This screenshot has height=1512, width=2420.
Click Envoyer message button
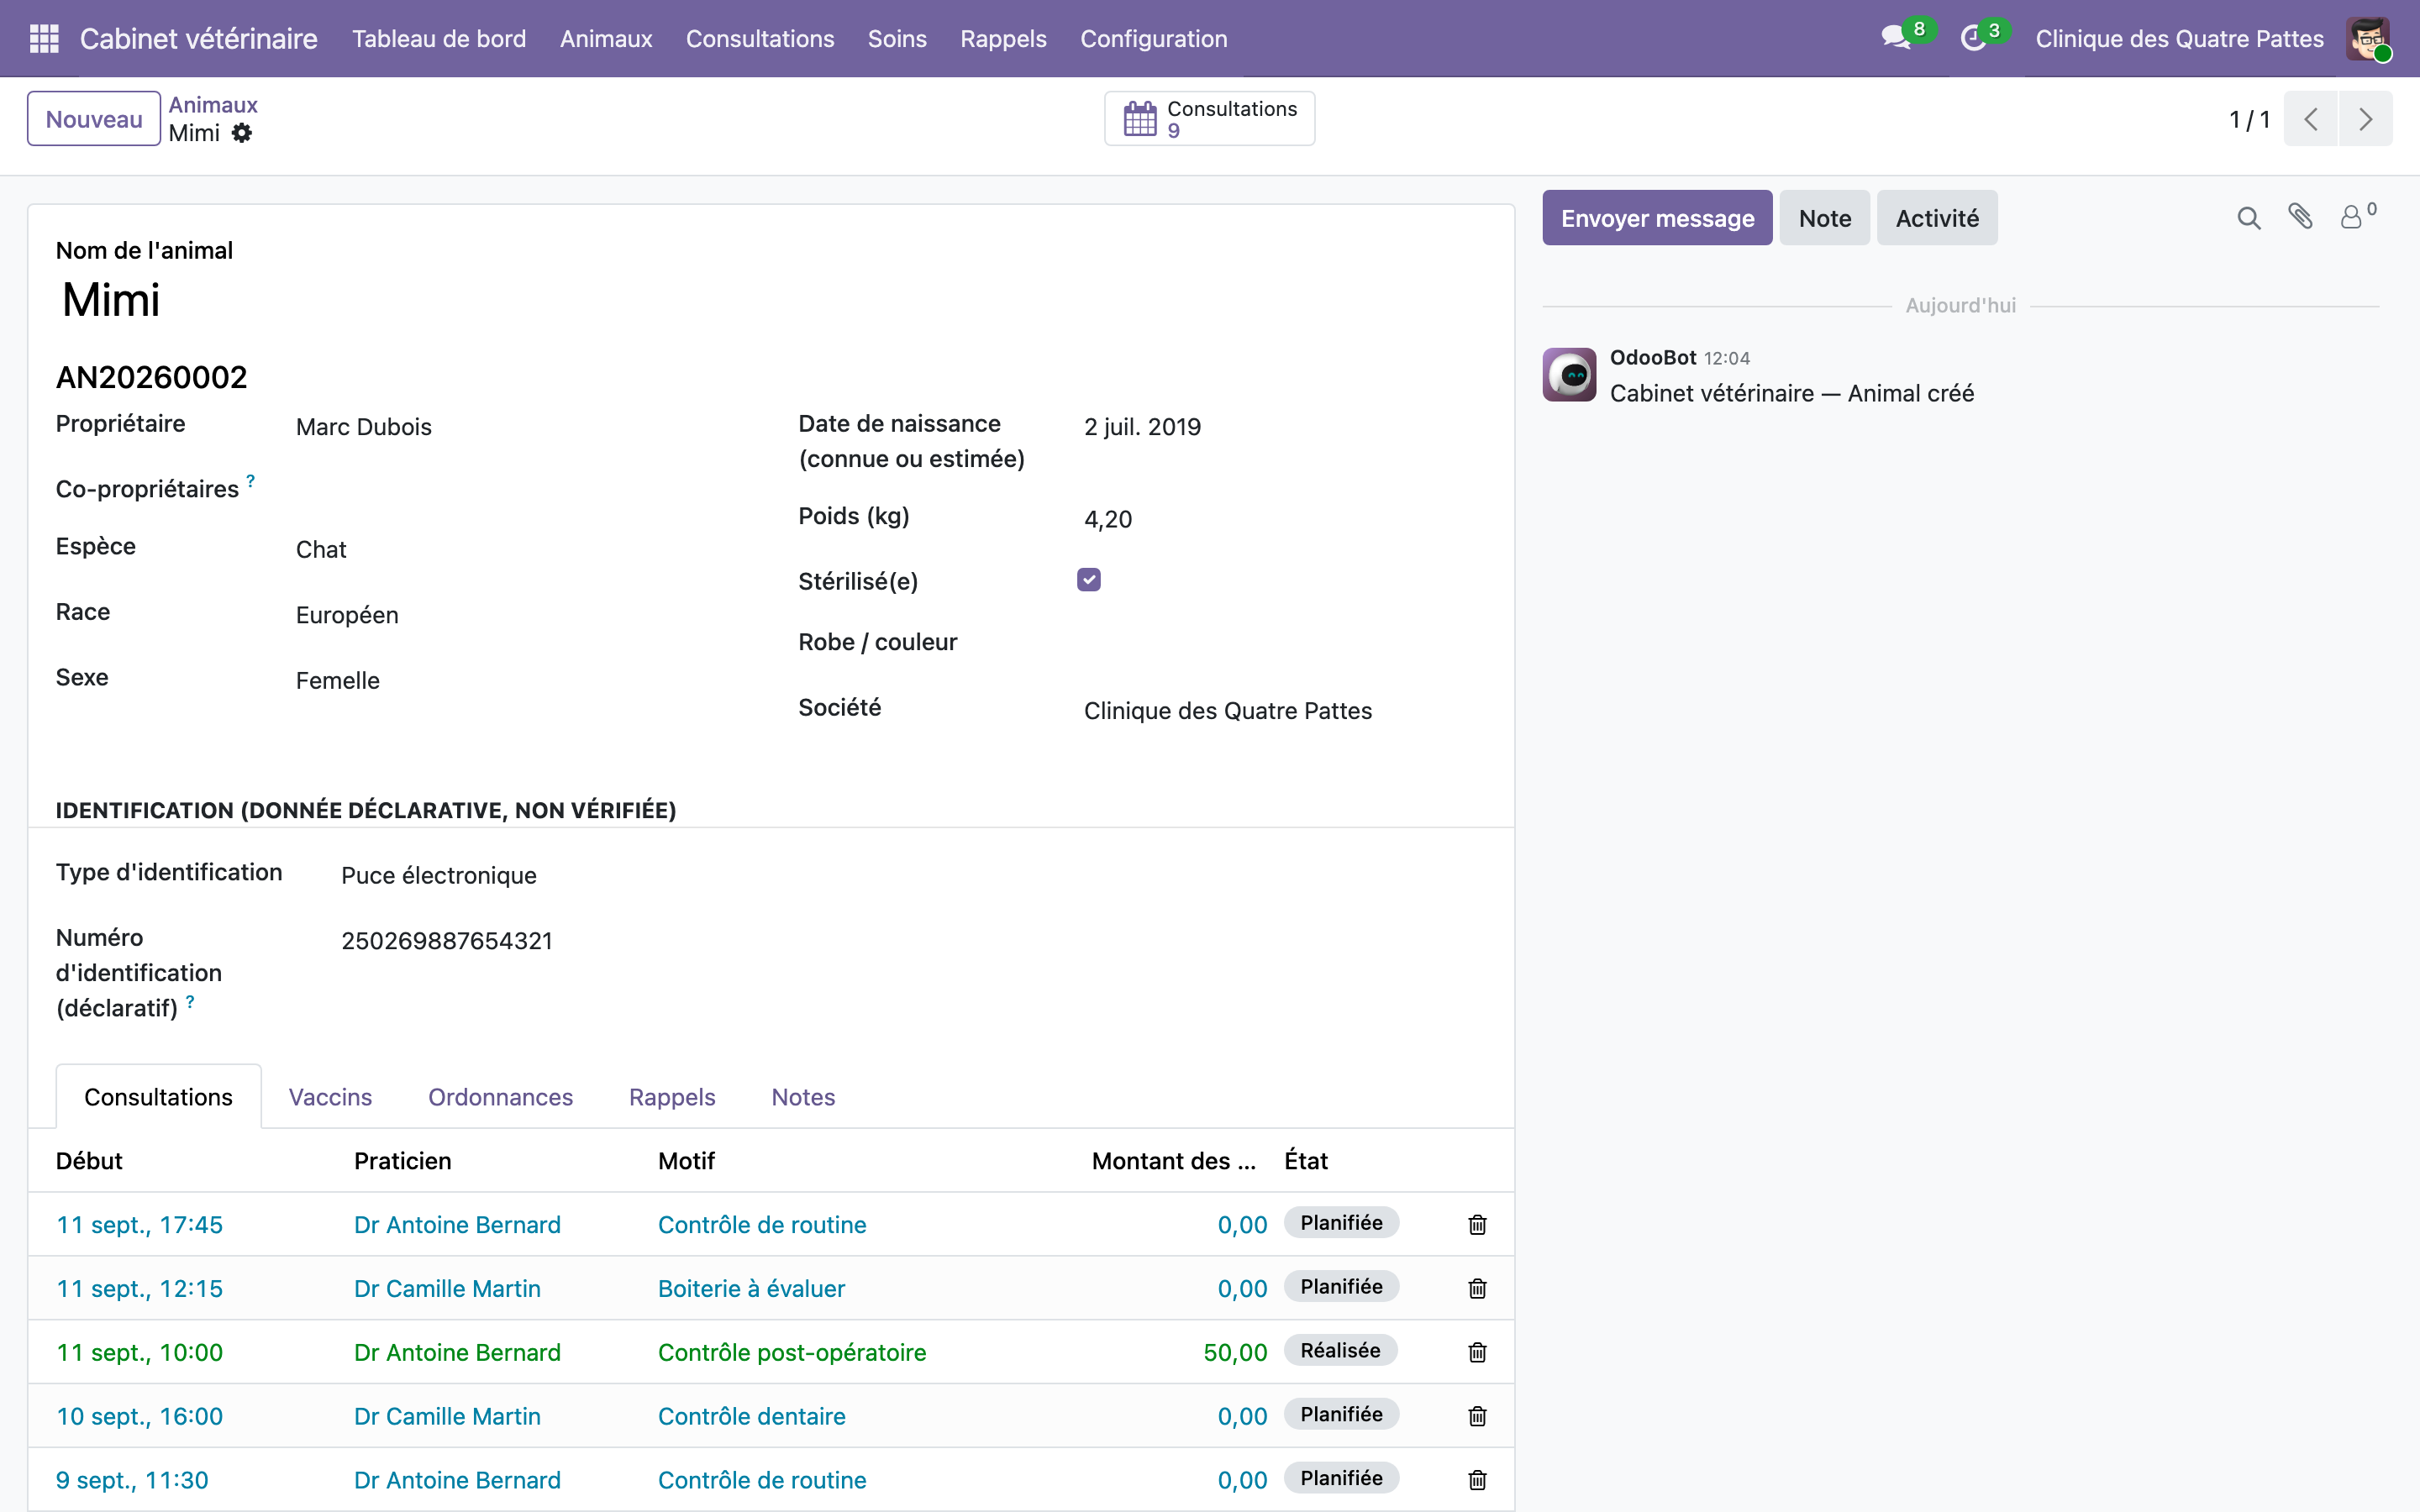click(x=1657, y=218)
